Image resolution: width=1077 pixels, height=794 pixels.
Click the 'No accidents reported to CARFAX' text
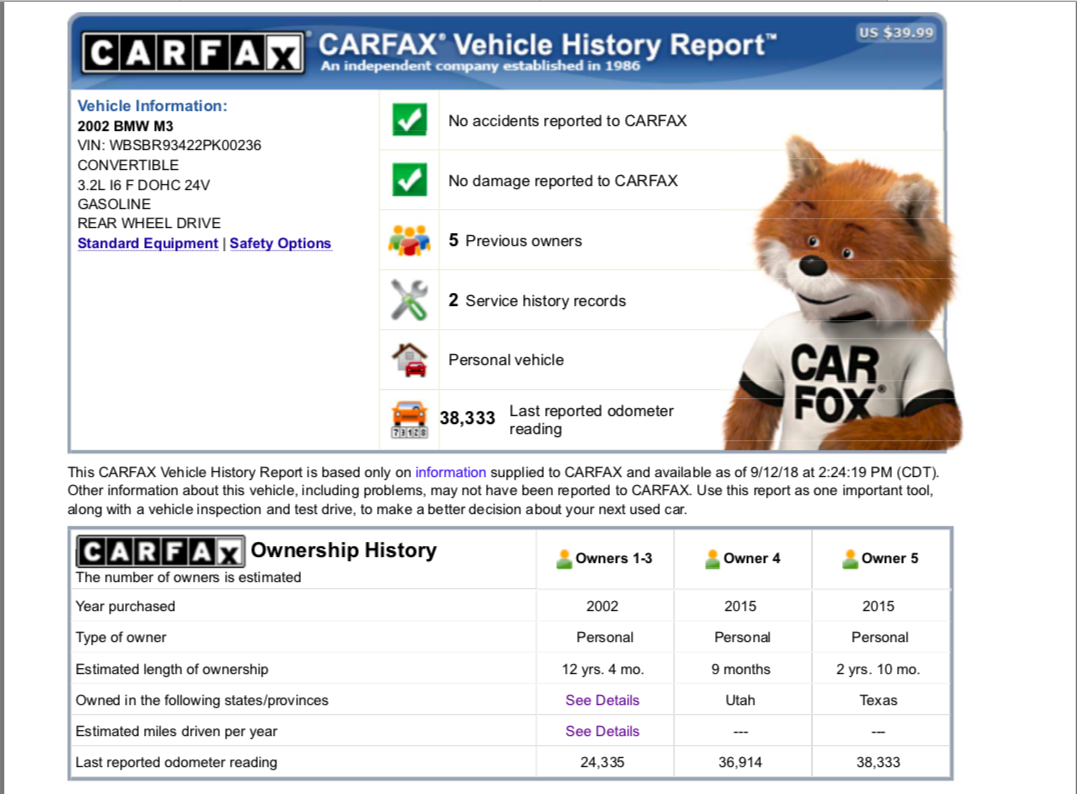567,121
